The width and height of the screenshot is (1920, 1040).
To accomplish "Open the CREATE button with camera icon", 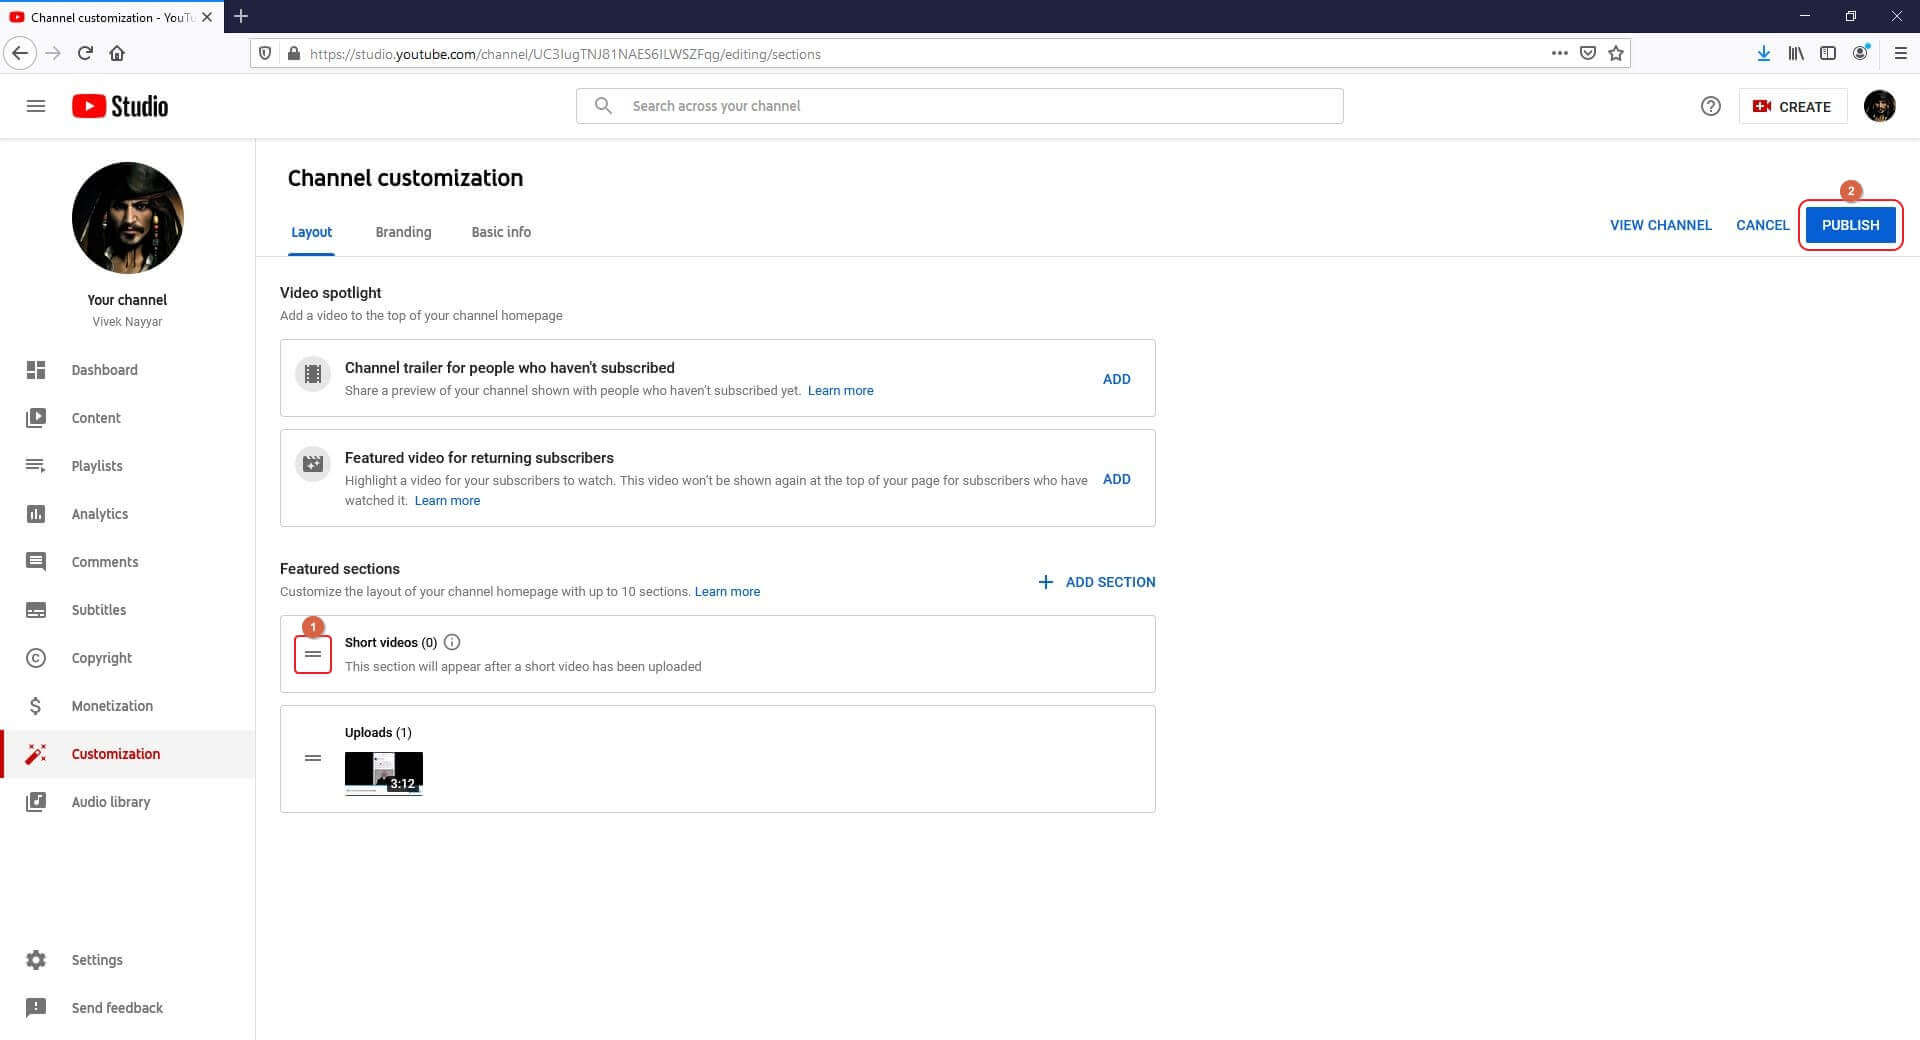I will tap(1792, 106).
